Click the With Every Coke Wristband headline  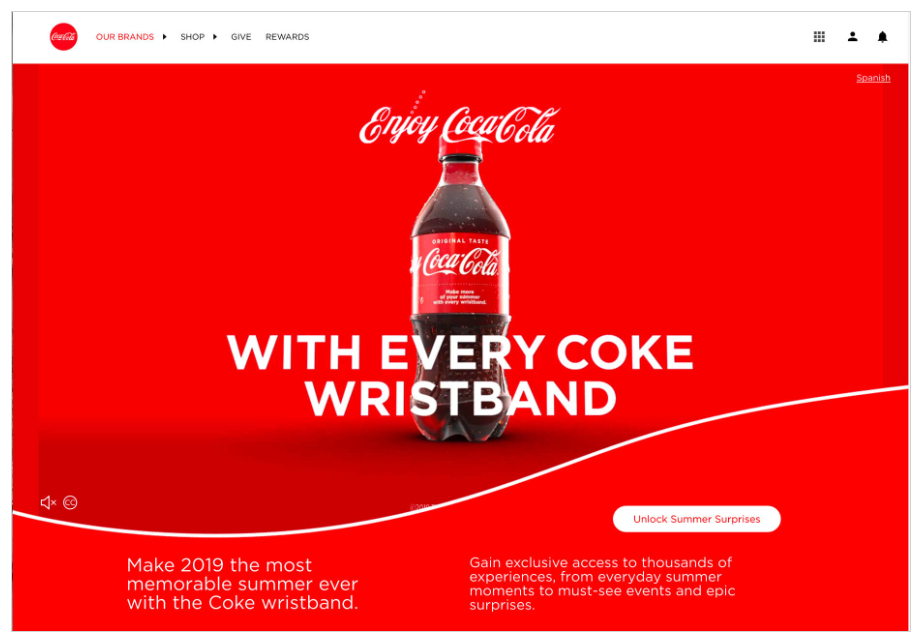pyautogui.click(x=461, y=375)
